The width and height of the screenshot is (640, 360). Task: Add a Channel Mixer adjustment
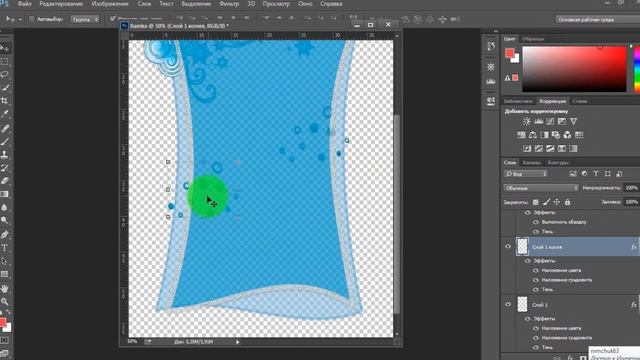point(567,135)
